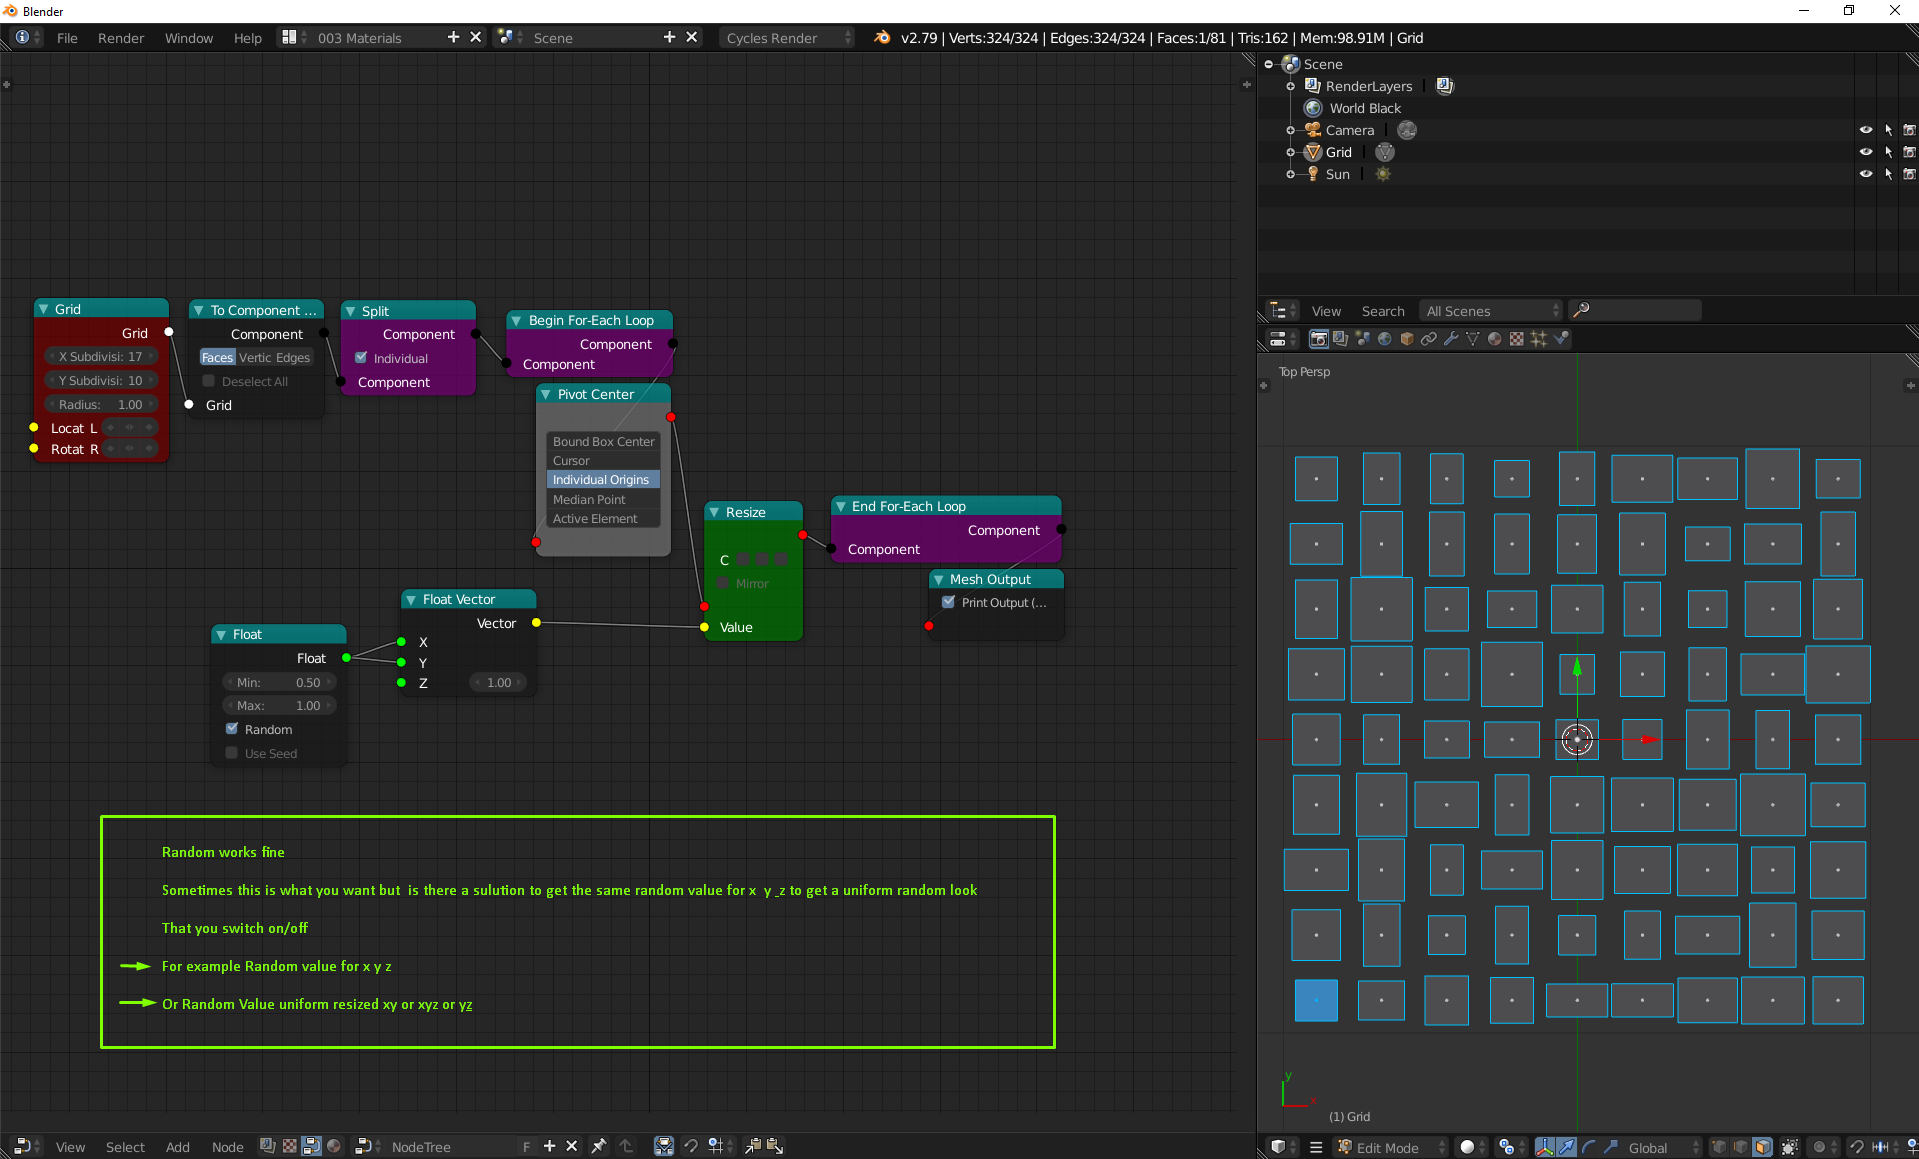Image resolution: width=1919 pixels, height=1159 pixels.
Task: Open the Texture checker properties tab
Action: [x=1517, y=339]
